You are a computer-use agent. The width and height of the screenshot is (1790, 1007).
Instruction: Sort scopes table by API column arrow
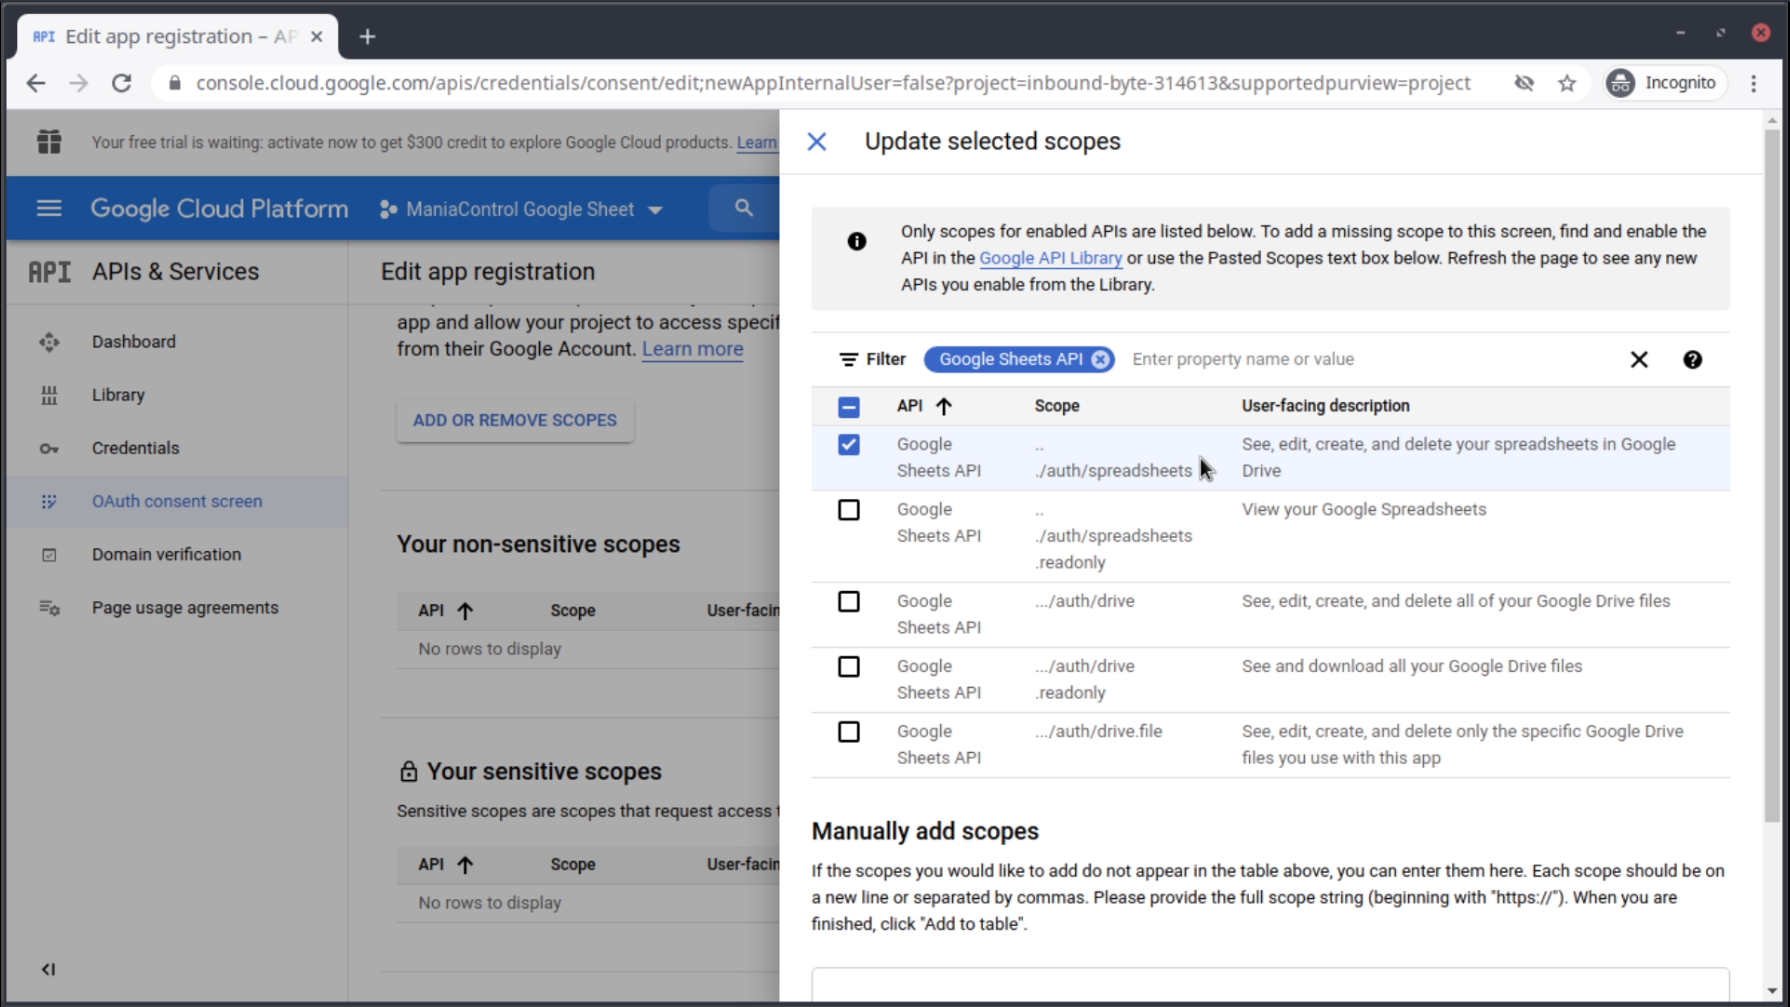tap(943, 406)
